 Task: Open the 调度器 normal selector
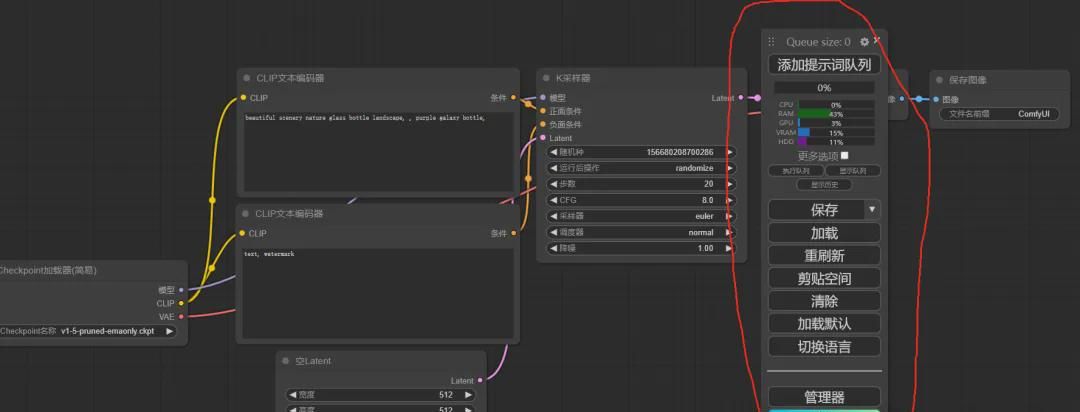[x=641, y=232]
